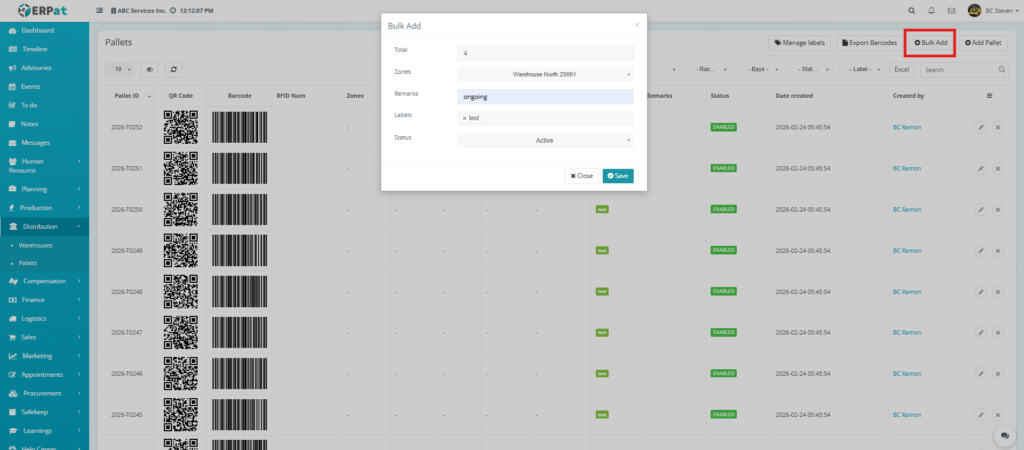Click the refresh table icon
1024x450 pixels.
tap(174, 70)
